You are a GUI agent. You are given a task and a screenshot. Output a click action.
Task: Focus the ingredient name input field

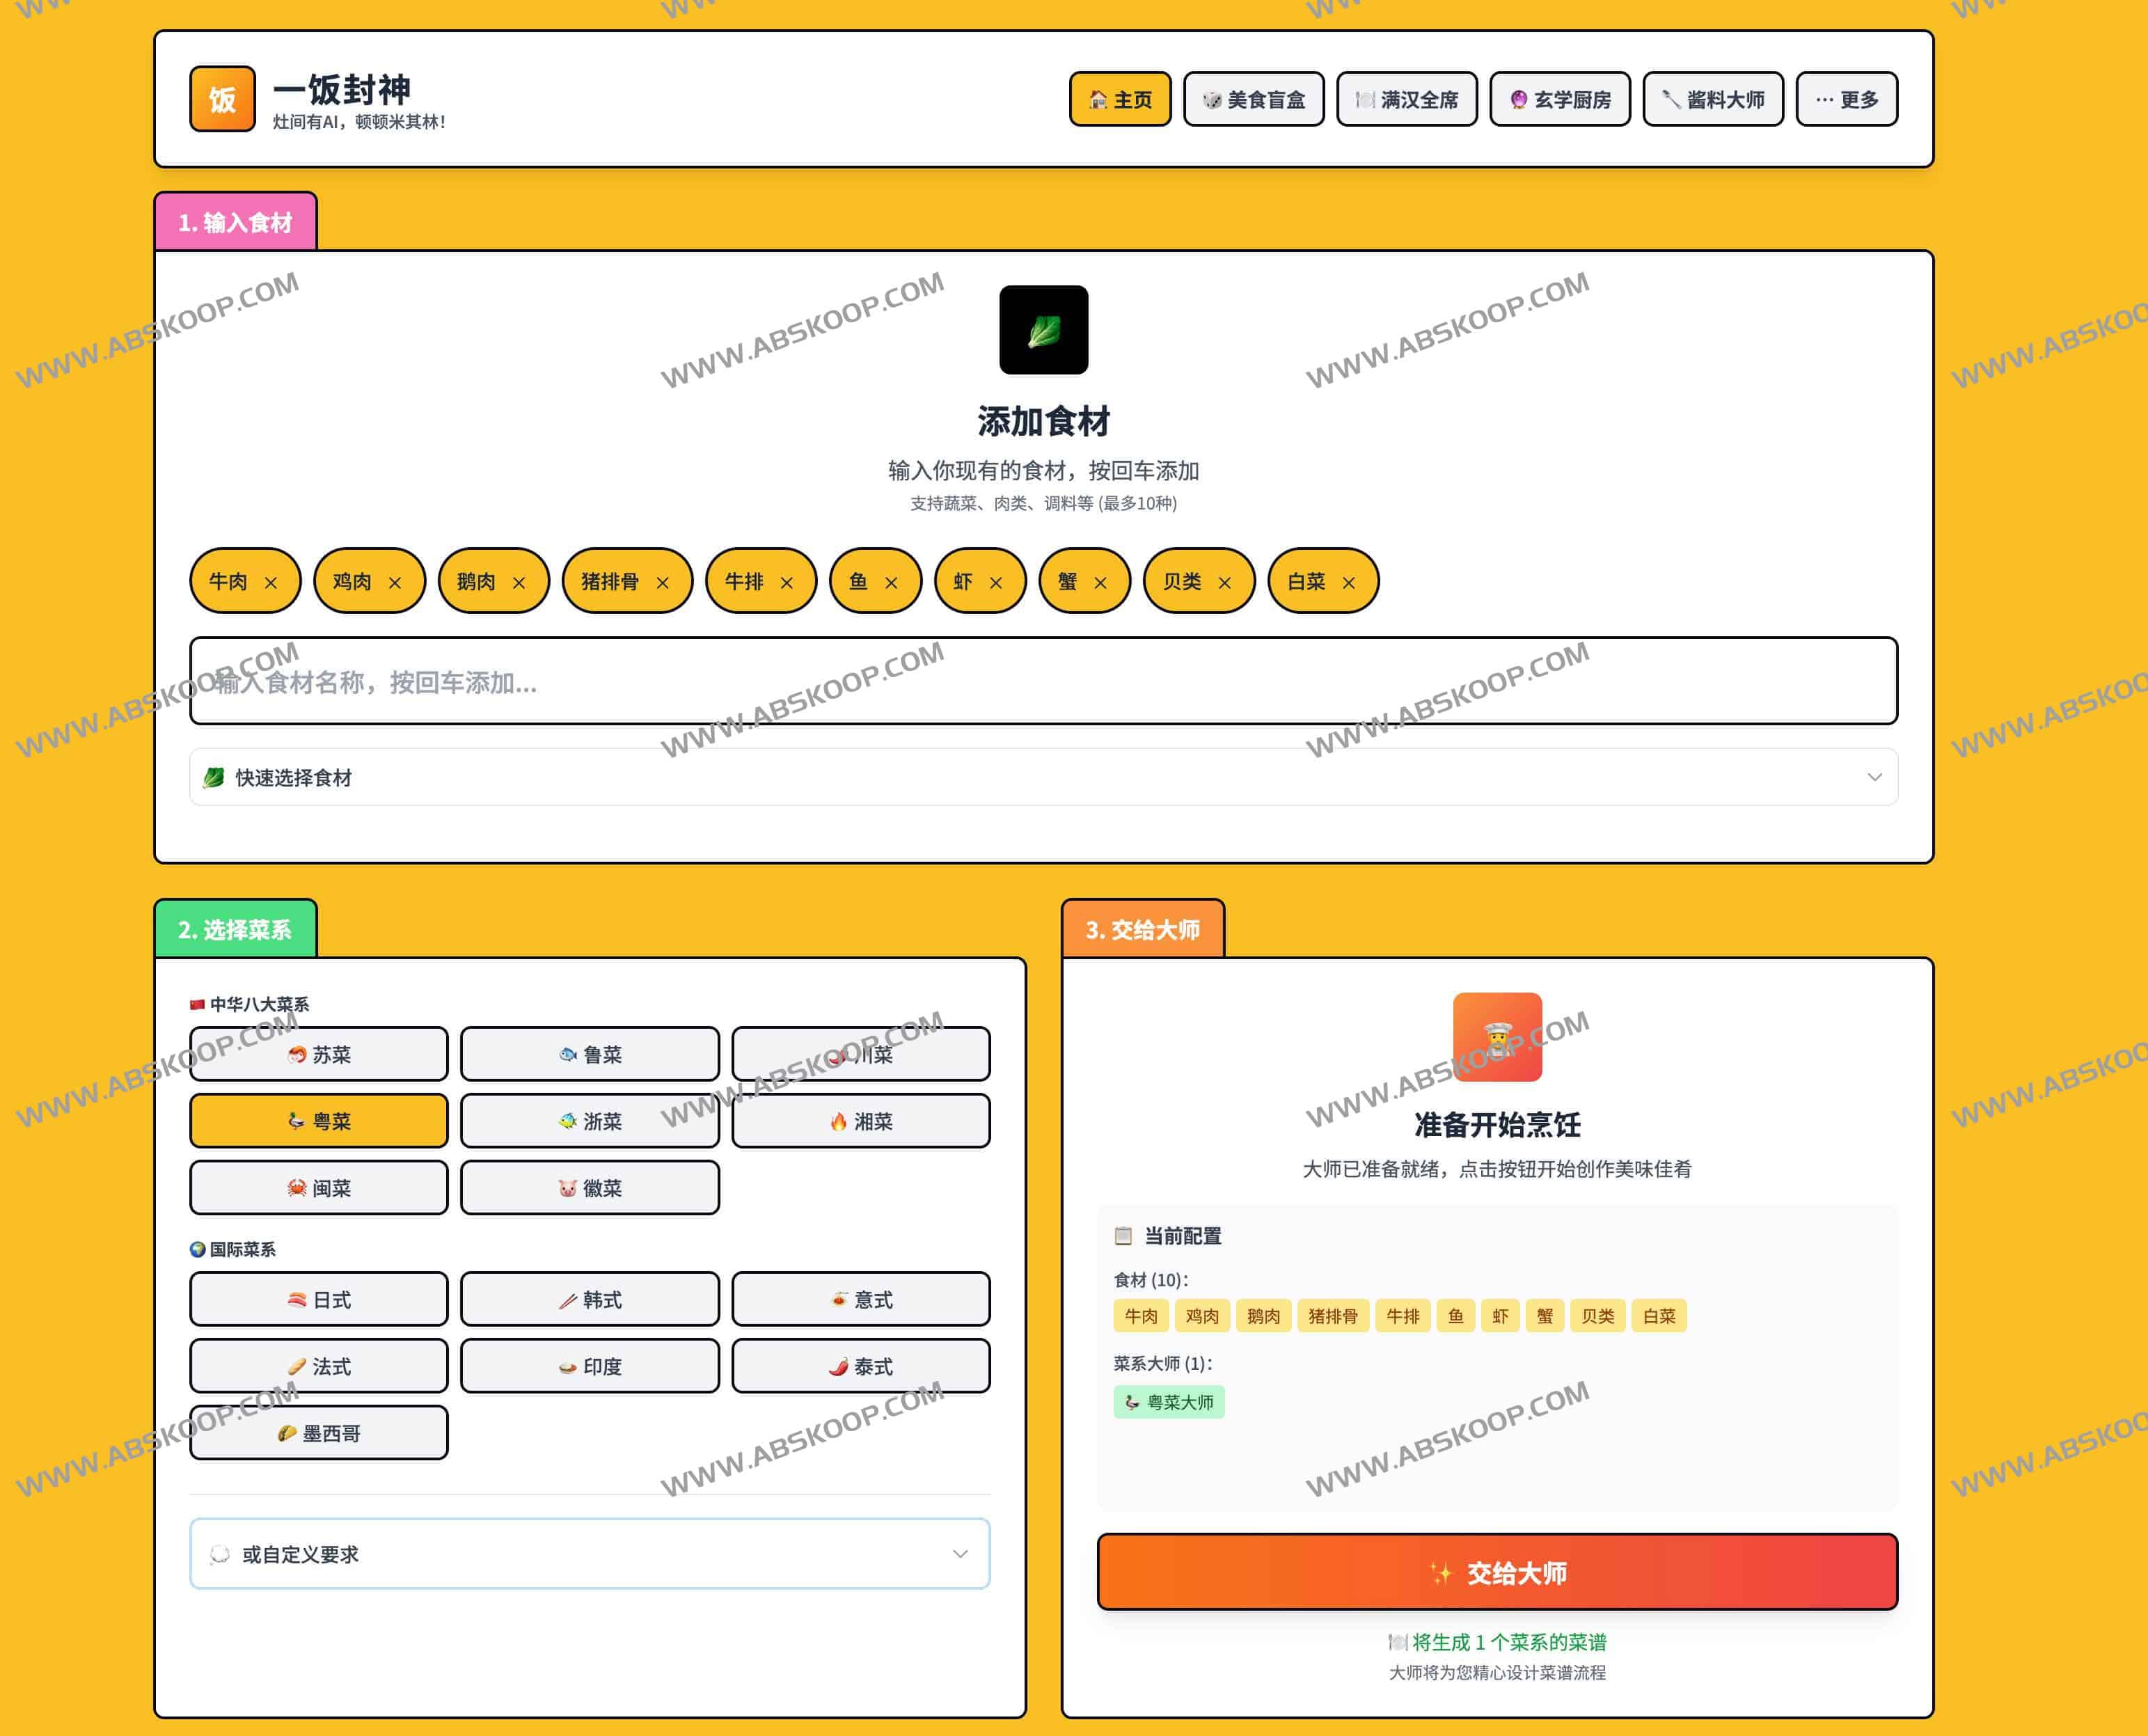pyautogui.click(x=1043, y=681)
